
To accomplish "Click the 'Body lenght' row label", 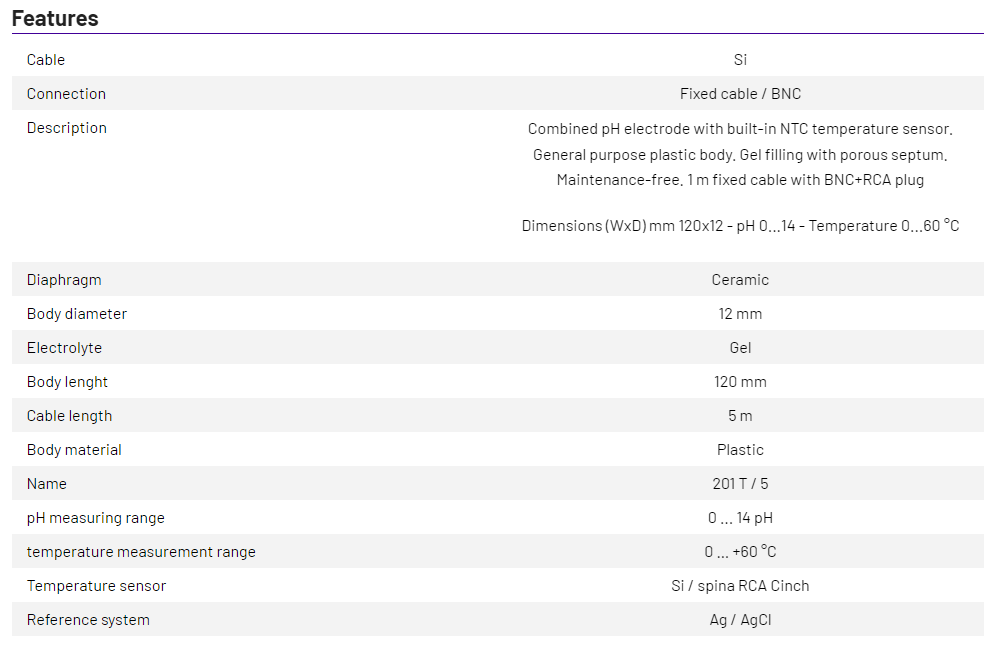I will (67, 382).
